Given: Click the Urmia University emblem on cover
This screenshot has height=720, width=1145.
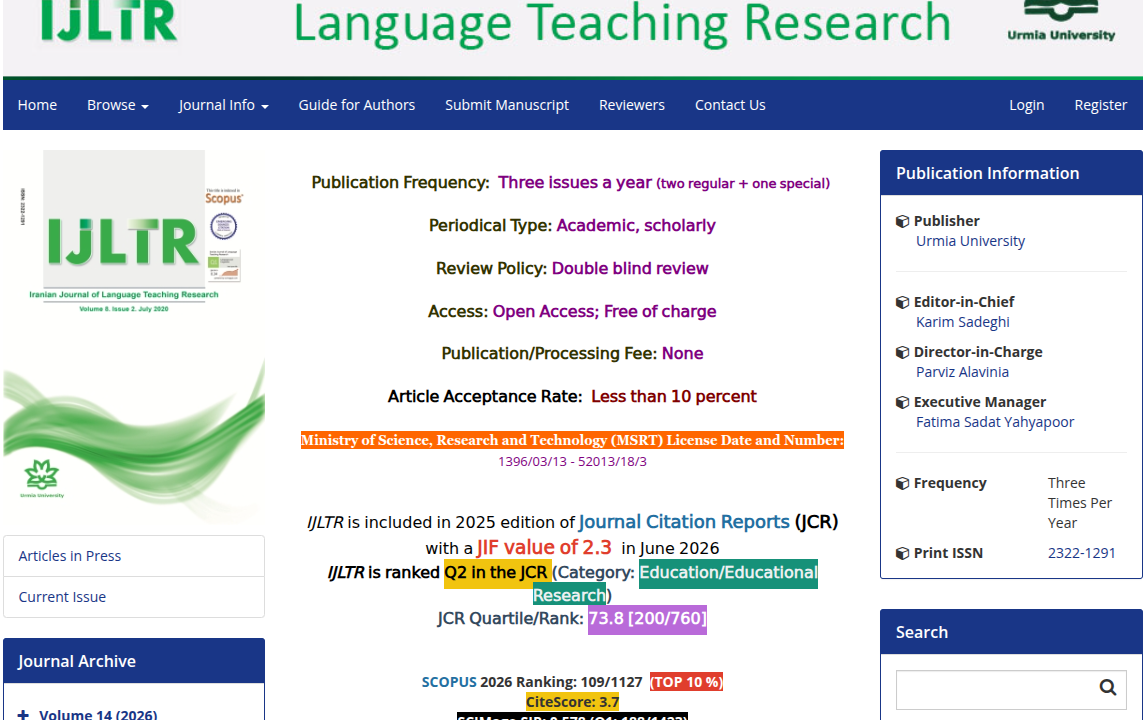Looking at the screenshot, I should coord(42,478).
